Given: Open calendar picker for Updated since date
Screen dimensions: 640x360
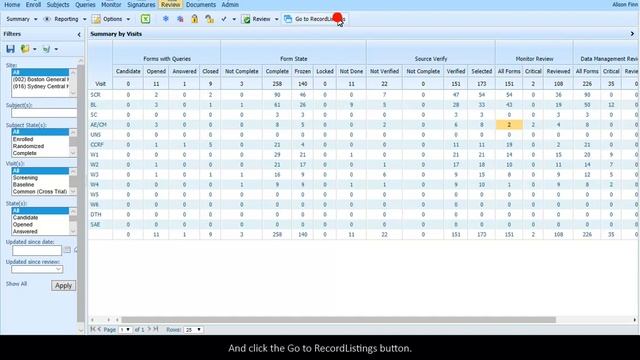Looking at the screenshot, I should pos(67,250).
